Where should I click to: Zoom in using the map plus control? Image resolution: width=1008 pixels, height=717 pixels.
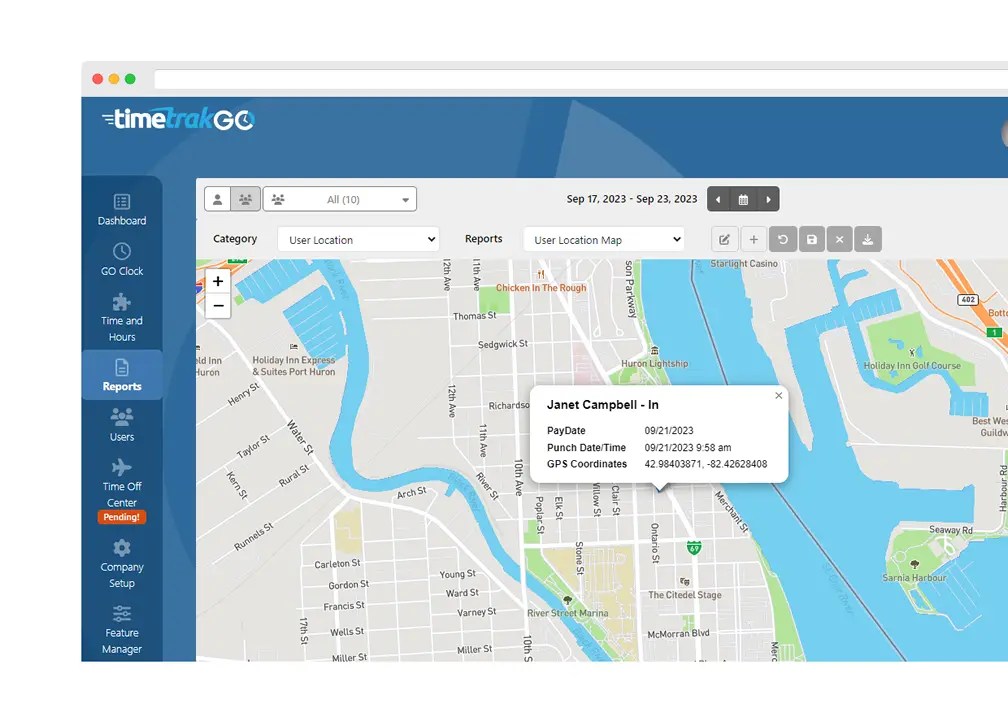[218, 281]
